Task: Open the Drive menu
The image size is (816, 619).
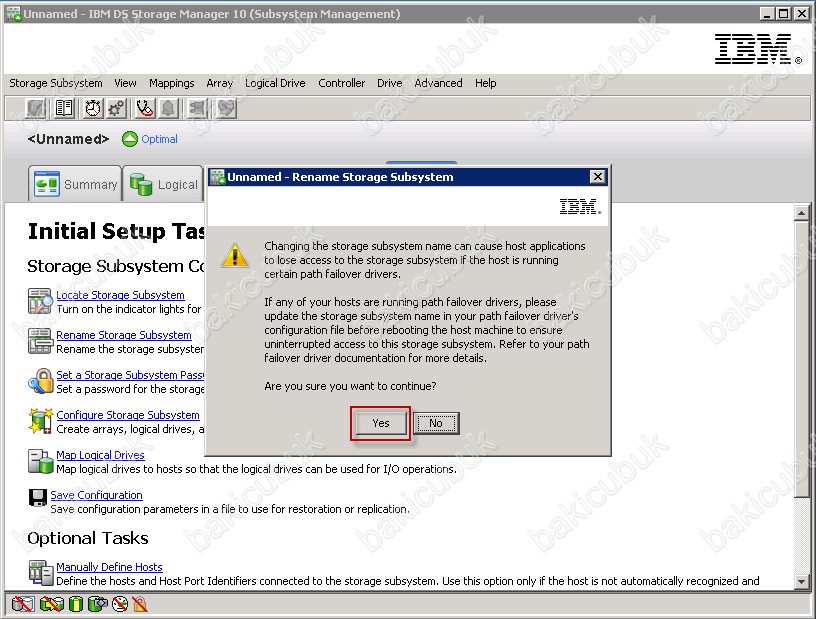Action: (389, 83)
